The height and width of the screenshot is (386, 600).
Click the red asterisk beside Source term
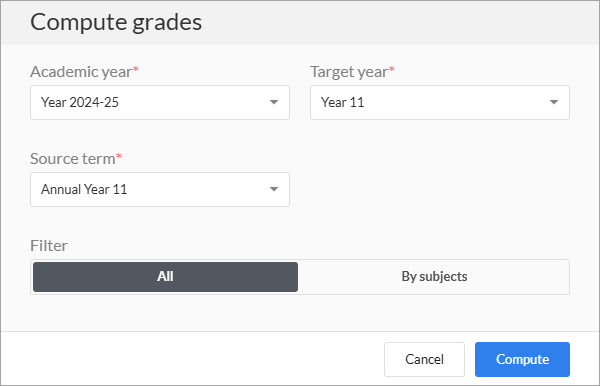pos(119,156)
